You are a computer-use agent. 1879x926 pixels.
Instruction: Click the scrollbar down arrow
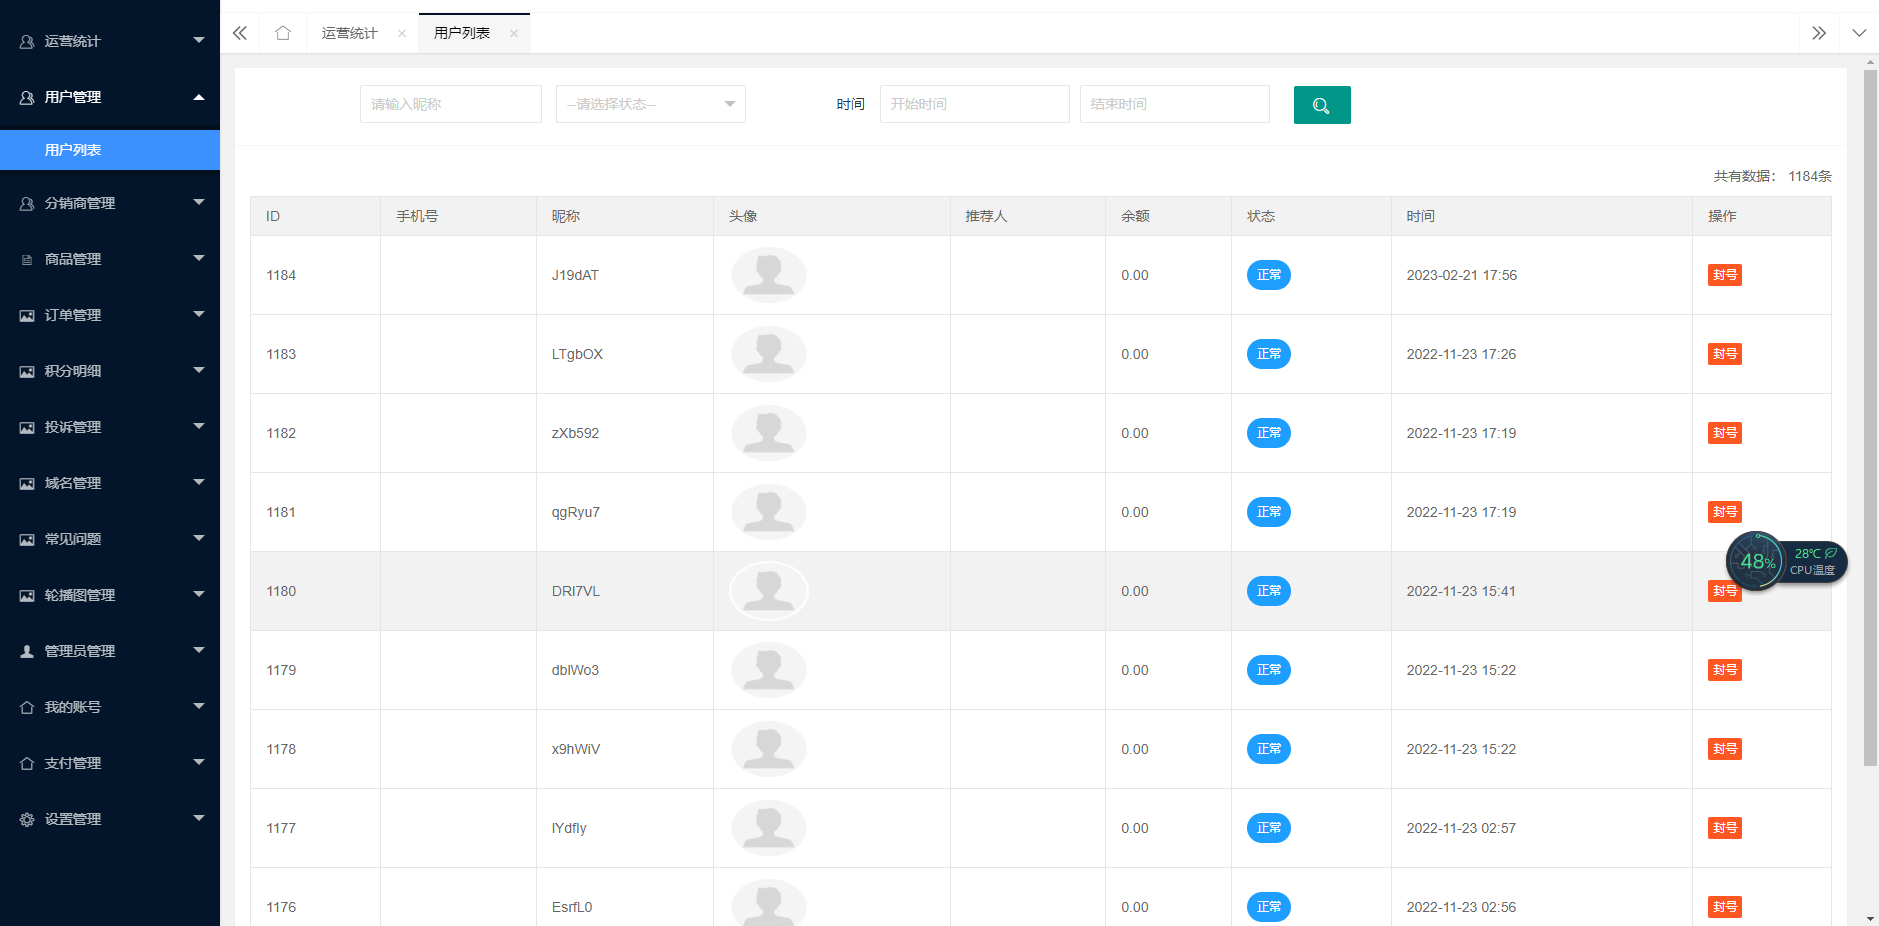click(x=1870, y=918)
